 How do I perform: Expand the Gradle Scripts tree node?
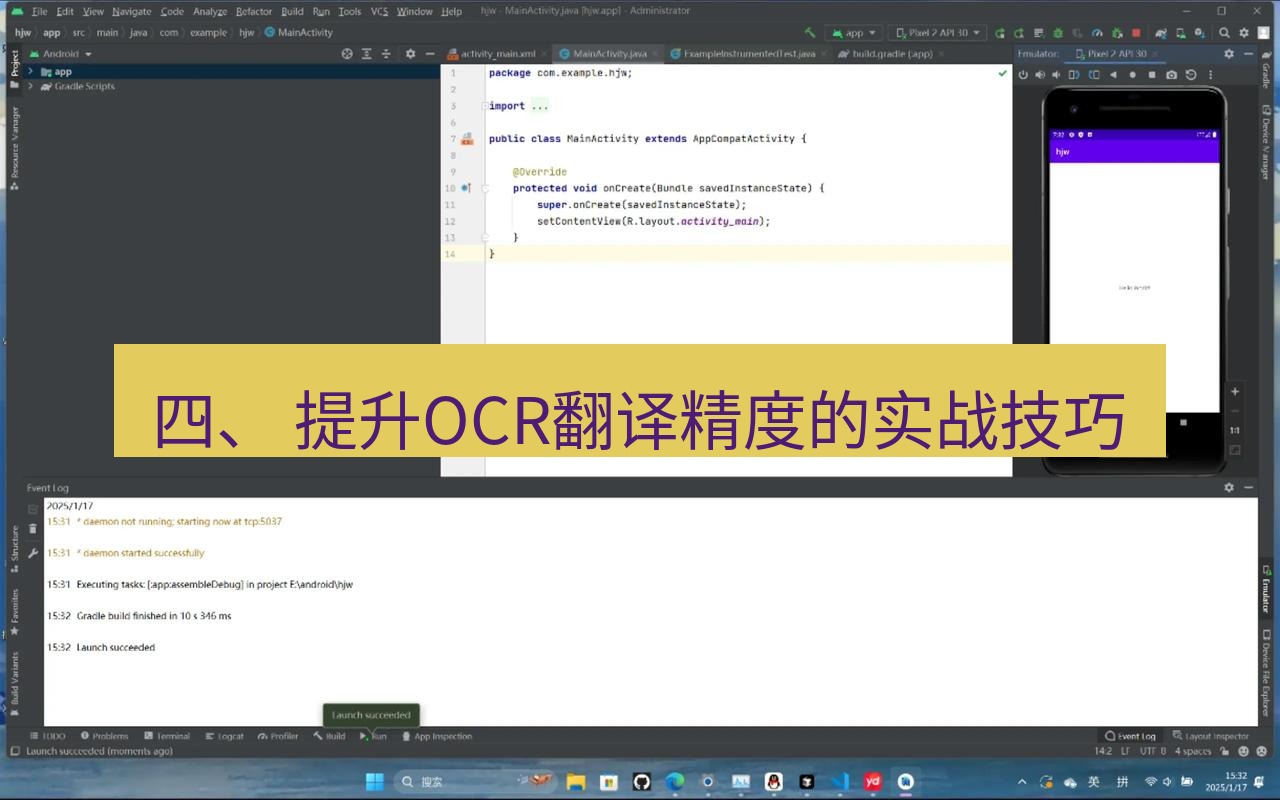coord(31,86)
